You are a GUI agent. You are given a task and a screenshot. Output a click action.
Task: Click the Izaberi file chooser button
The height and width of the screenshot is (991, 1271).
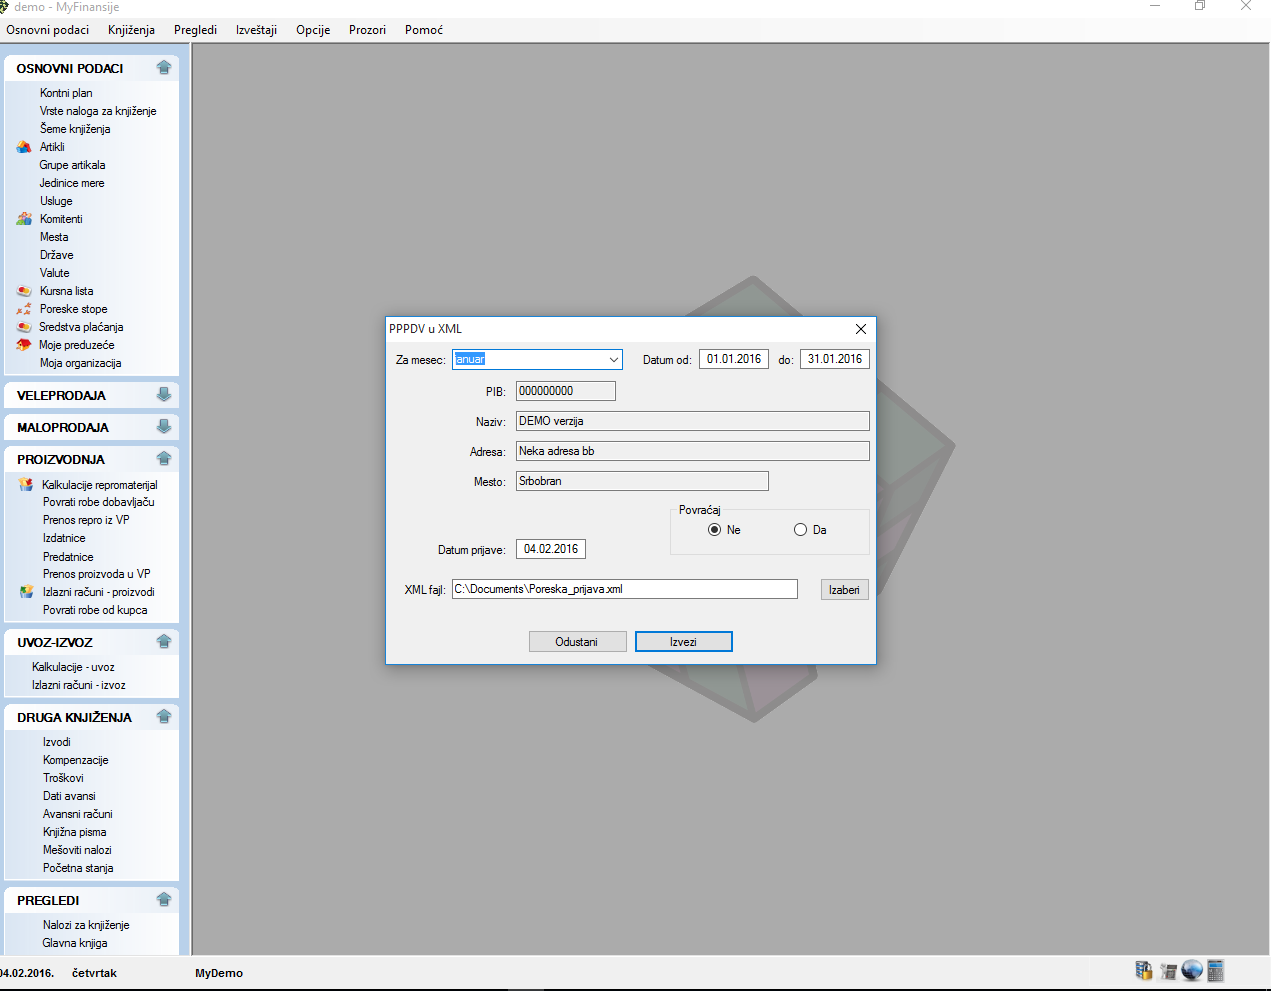pyautogui.click(x=844, y=590)
